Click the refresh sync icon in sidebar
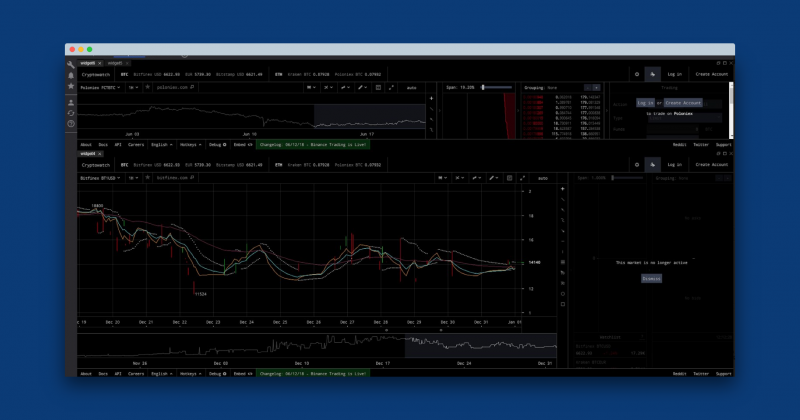Image resolution: width=800 pixels, height=420 pixels. click(71, 113)
